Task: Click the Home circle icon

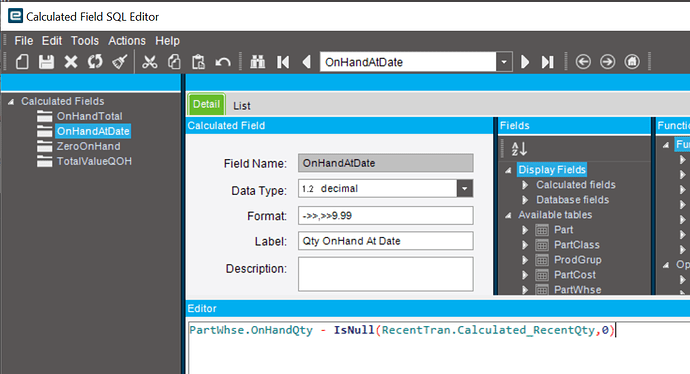Action: point(632,62)
